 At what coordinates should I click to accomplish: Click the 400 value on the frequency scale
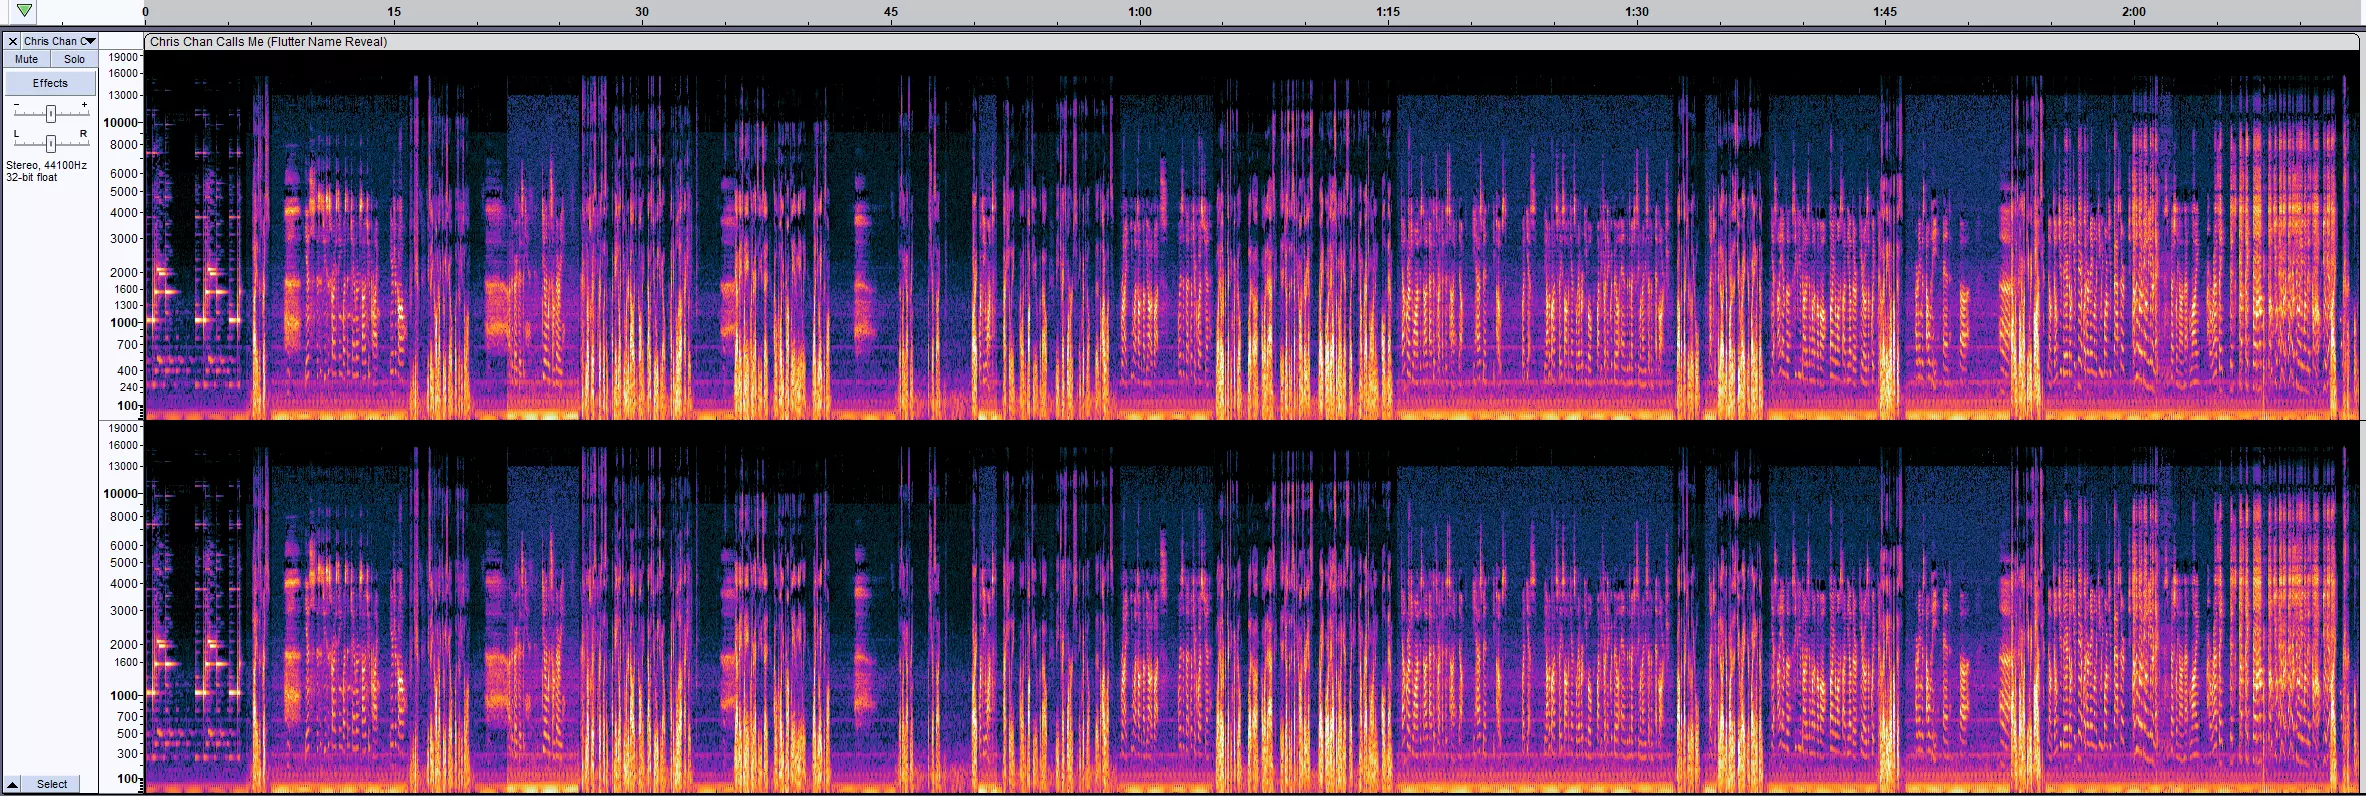coord(129,370)
